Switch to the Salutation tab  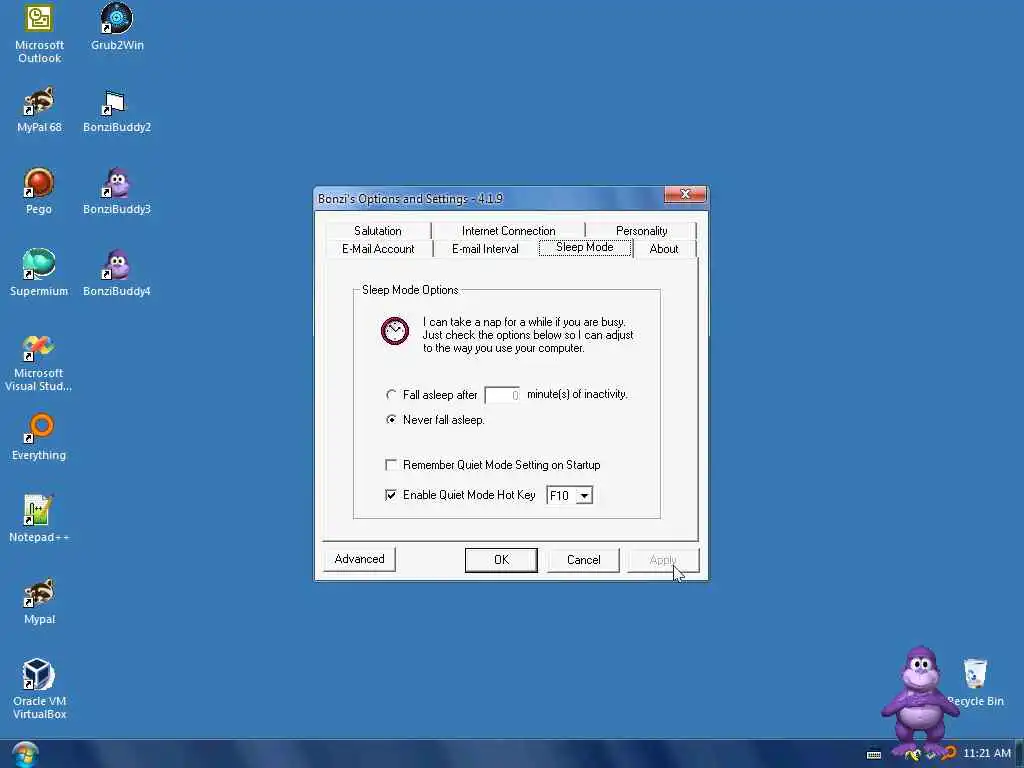point(377,231)
